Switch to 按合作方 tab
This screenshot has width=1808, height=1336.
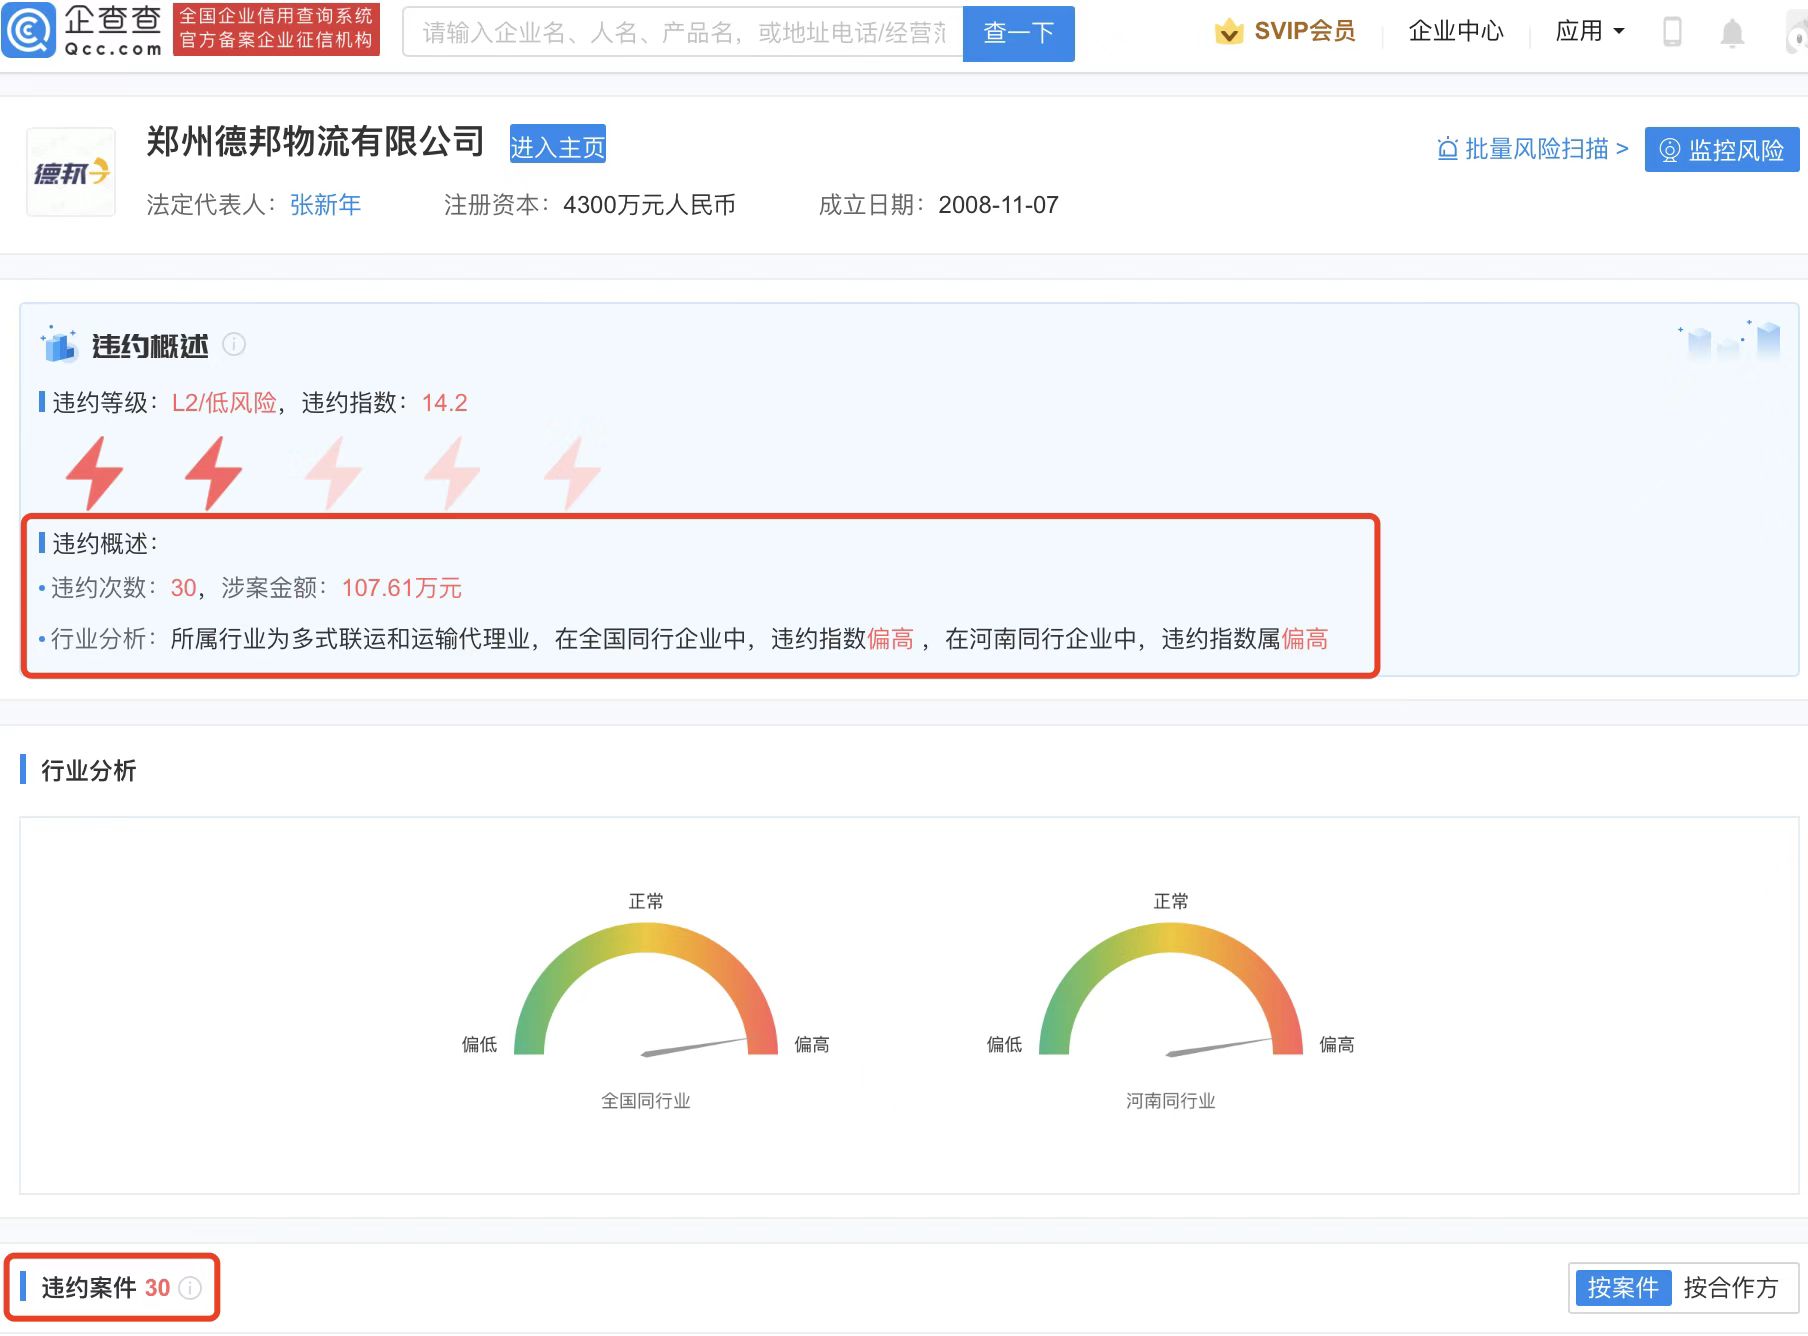point(1730,1287)
